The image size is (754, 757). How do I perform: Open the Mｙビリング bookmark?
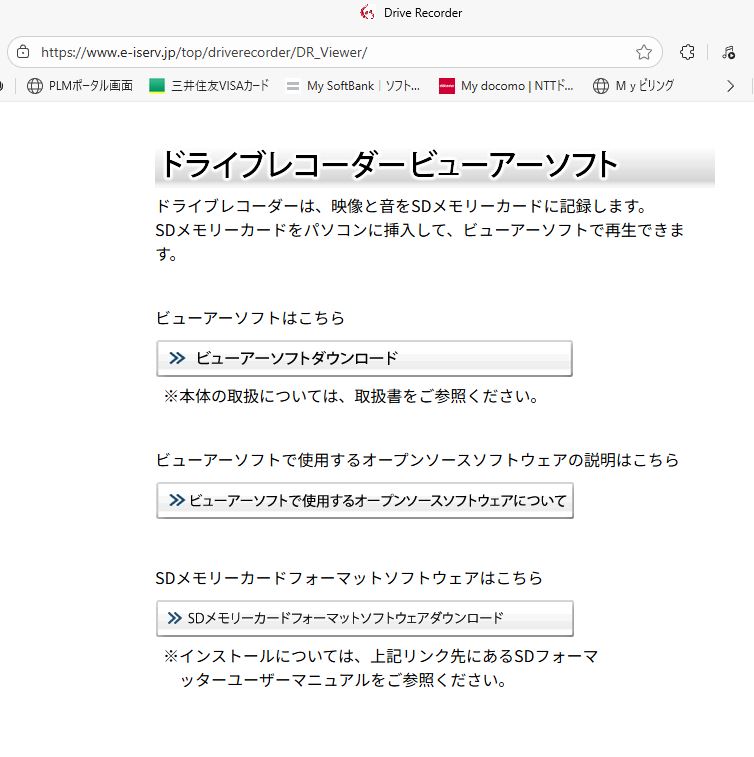pos(633,86)
